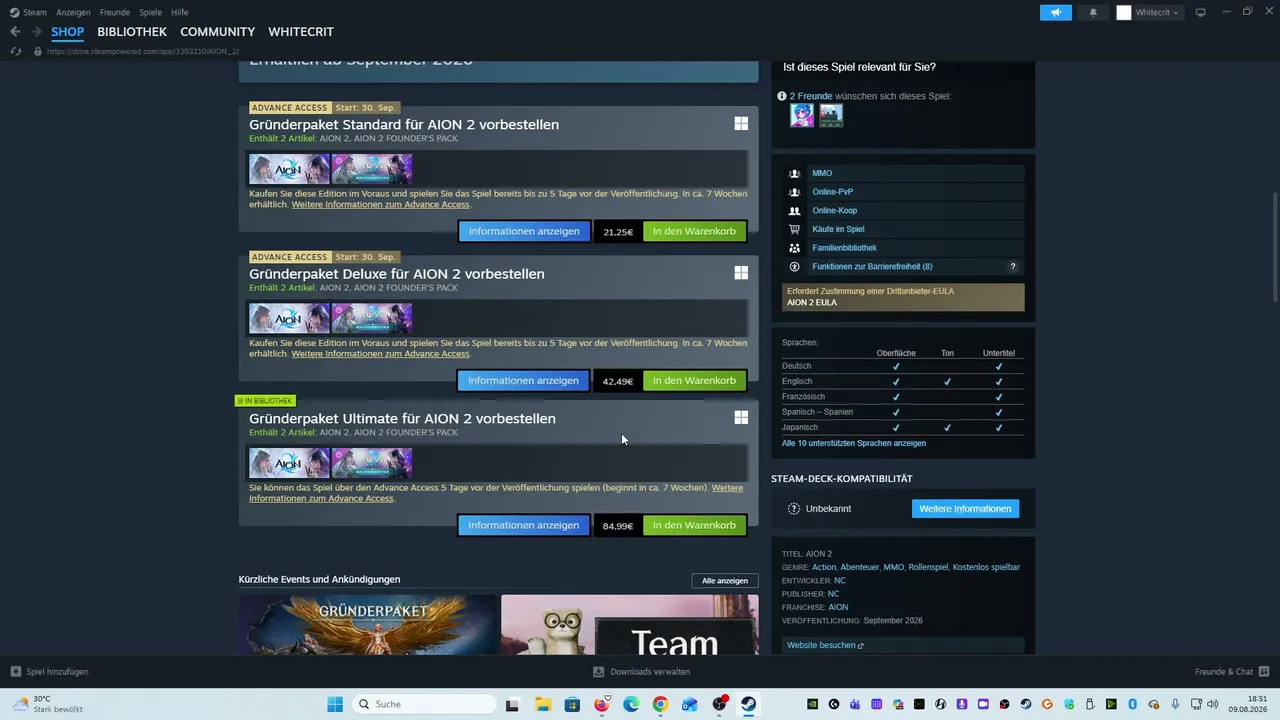Open the Gründerpaket event thumbnail
The height and width of the screenshot is (720, 1280).
click(368, 625)
